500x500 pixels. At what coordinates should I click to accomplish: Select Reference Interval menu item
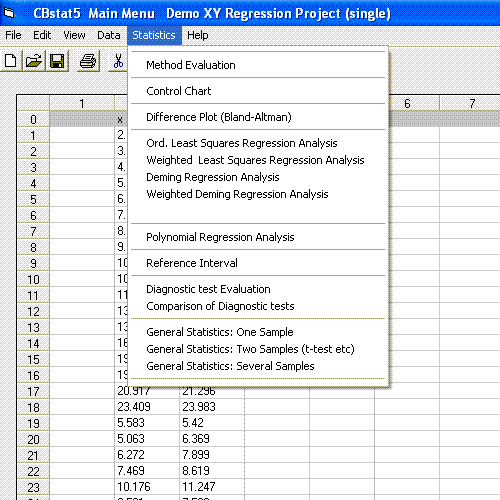point(258,263)
